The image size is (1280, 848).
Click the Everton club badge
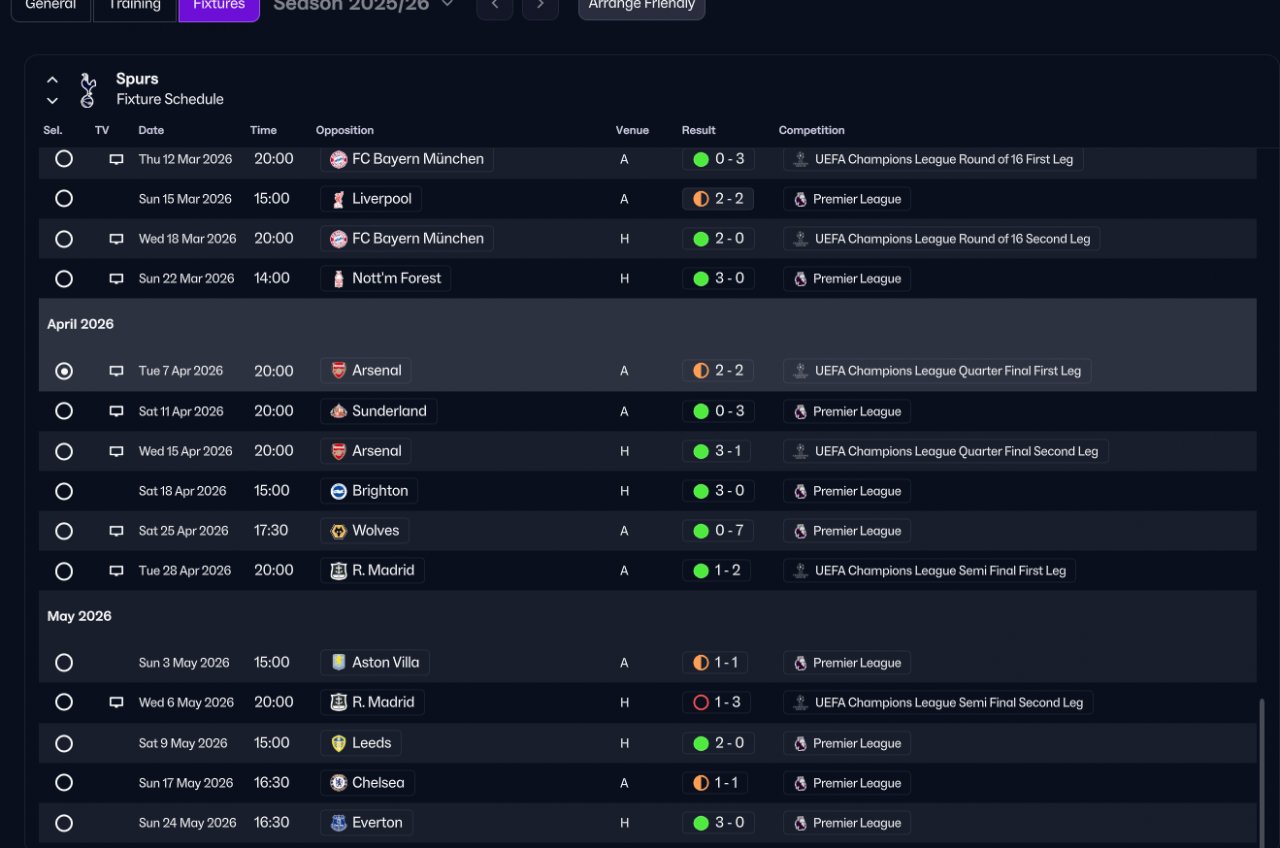pos(339,823)
